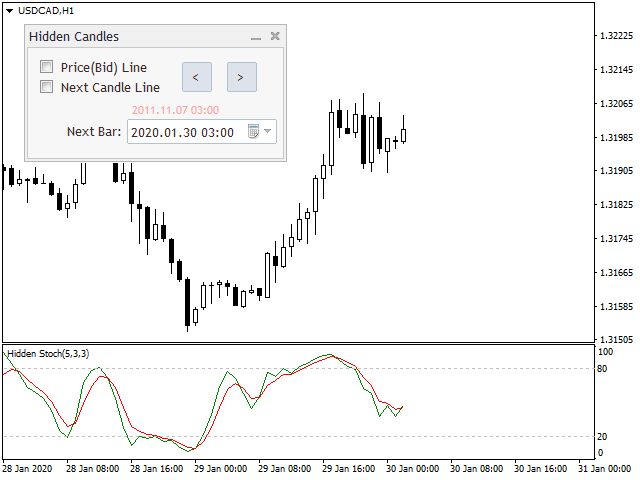
Task: Click the 20 level on stochastic scale
Action: (602, 437)
